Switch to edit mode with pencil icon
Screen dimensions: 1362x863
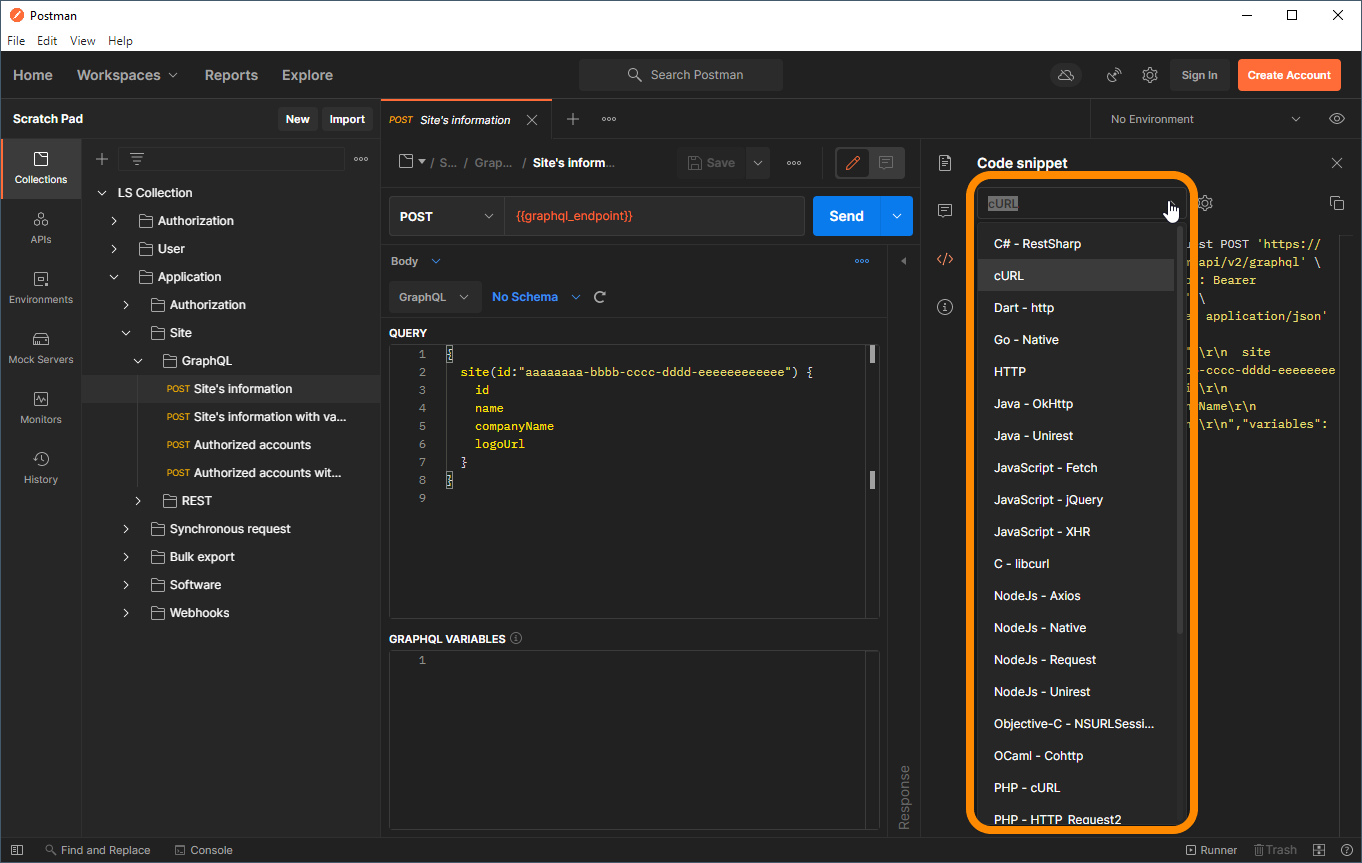point(853,163)
